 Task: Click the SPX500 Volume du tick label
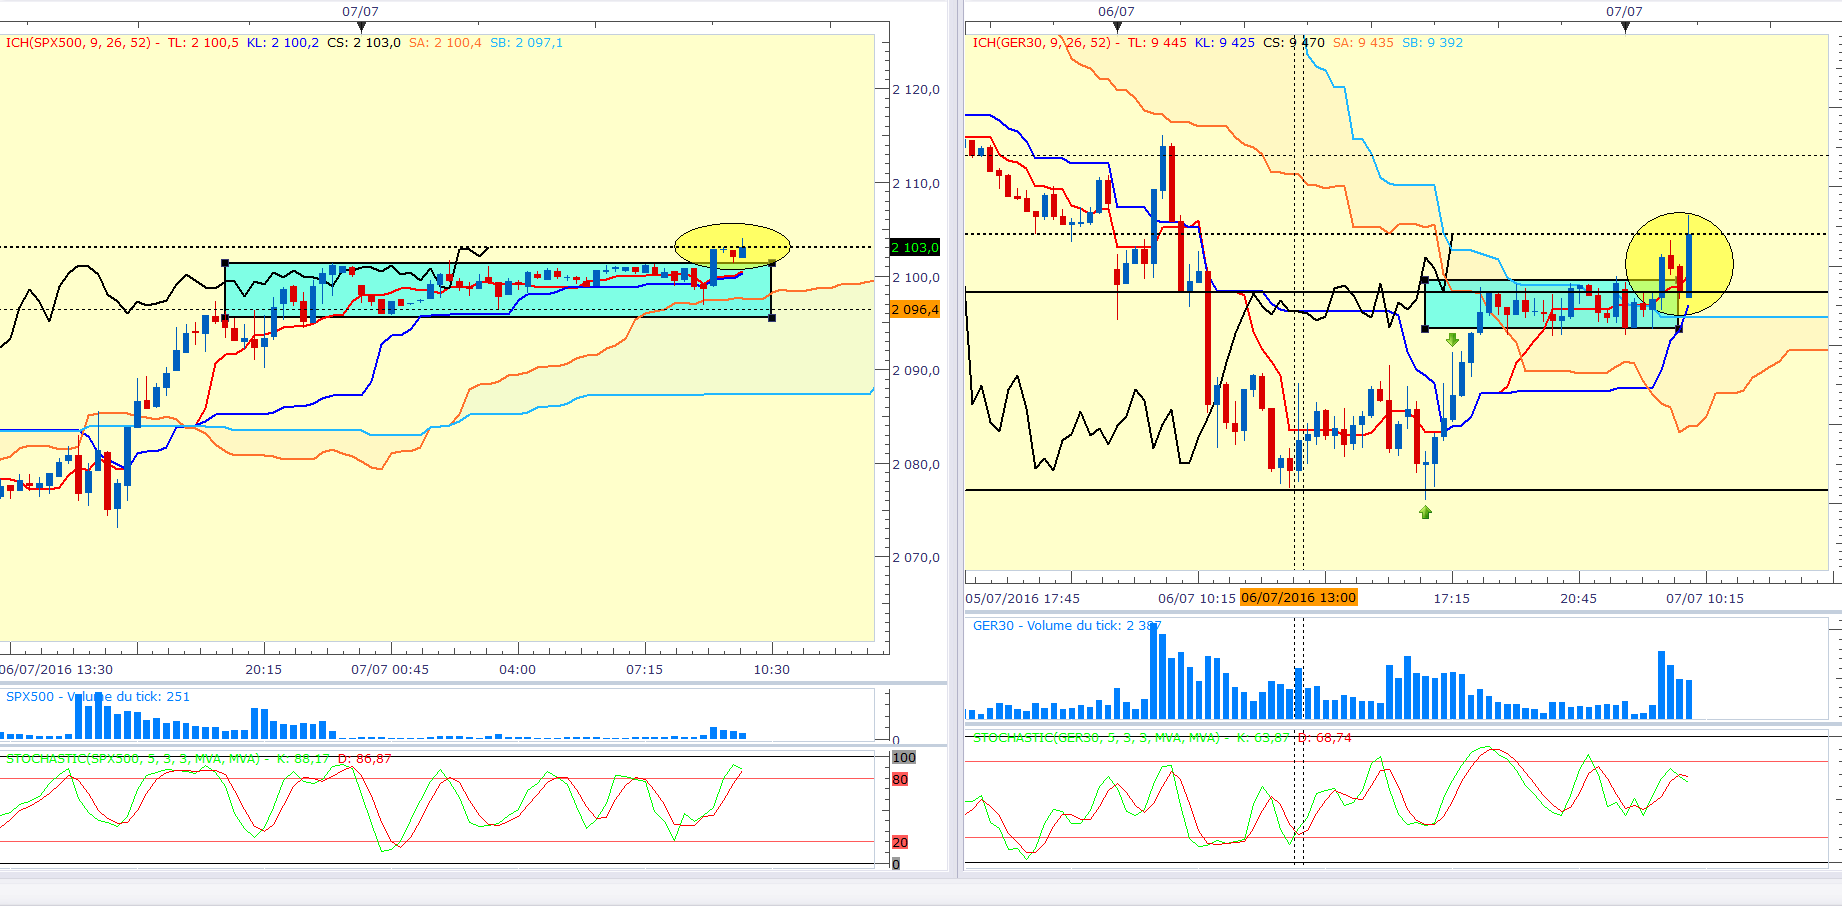[97, 697]
